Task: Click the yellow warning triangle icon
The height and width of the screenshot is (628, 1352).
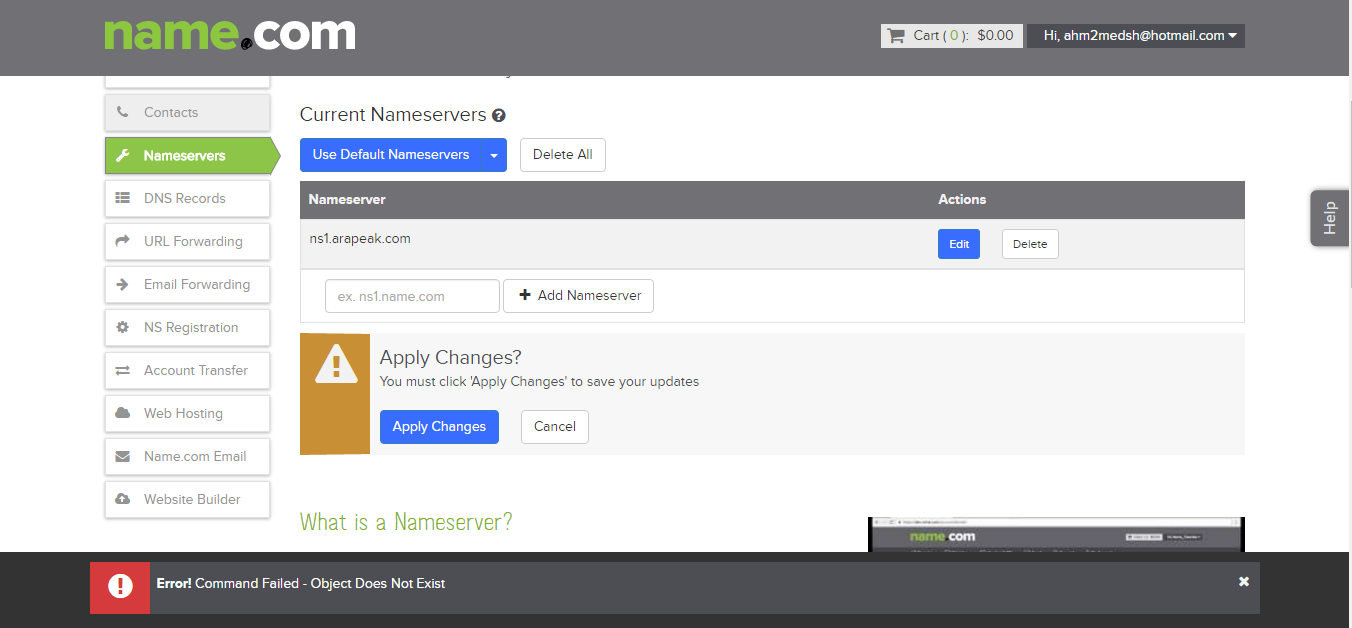Action: 336,364
